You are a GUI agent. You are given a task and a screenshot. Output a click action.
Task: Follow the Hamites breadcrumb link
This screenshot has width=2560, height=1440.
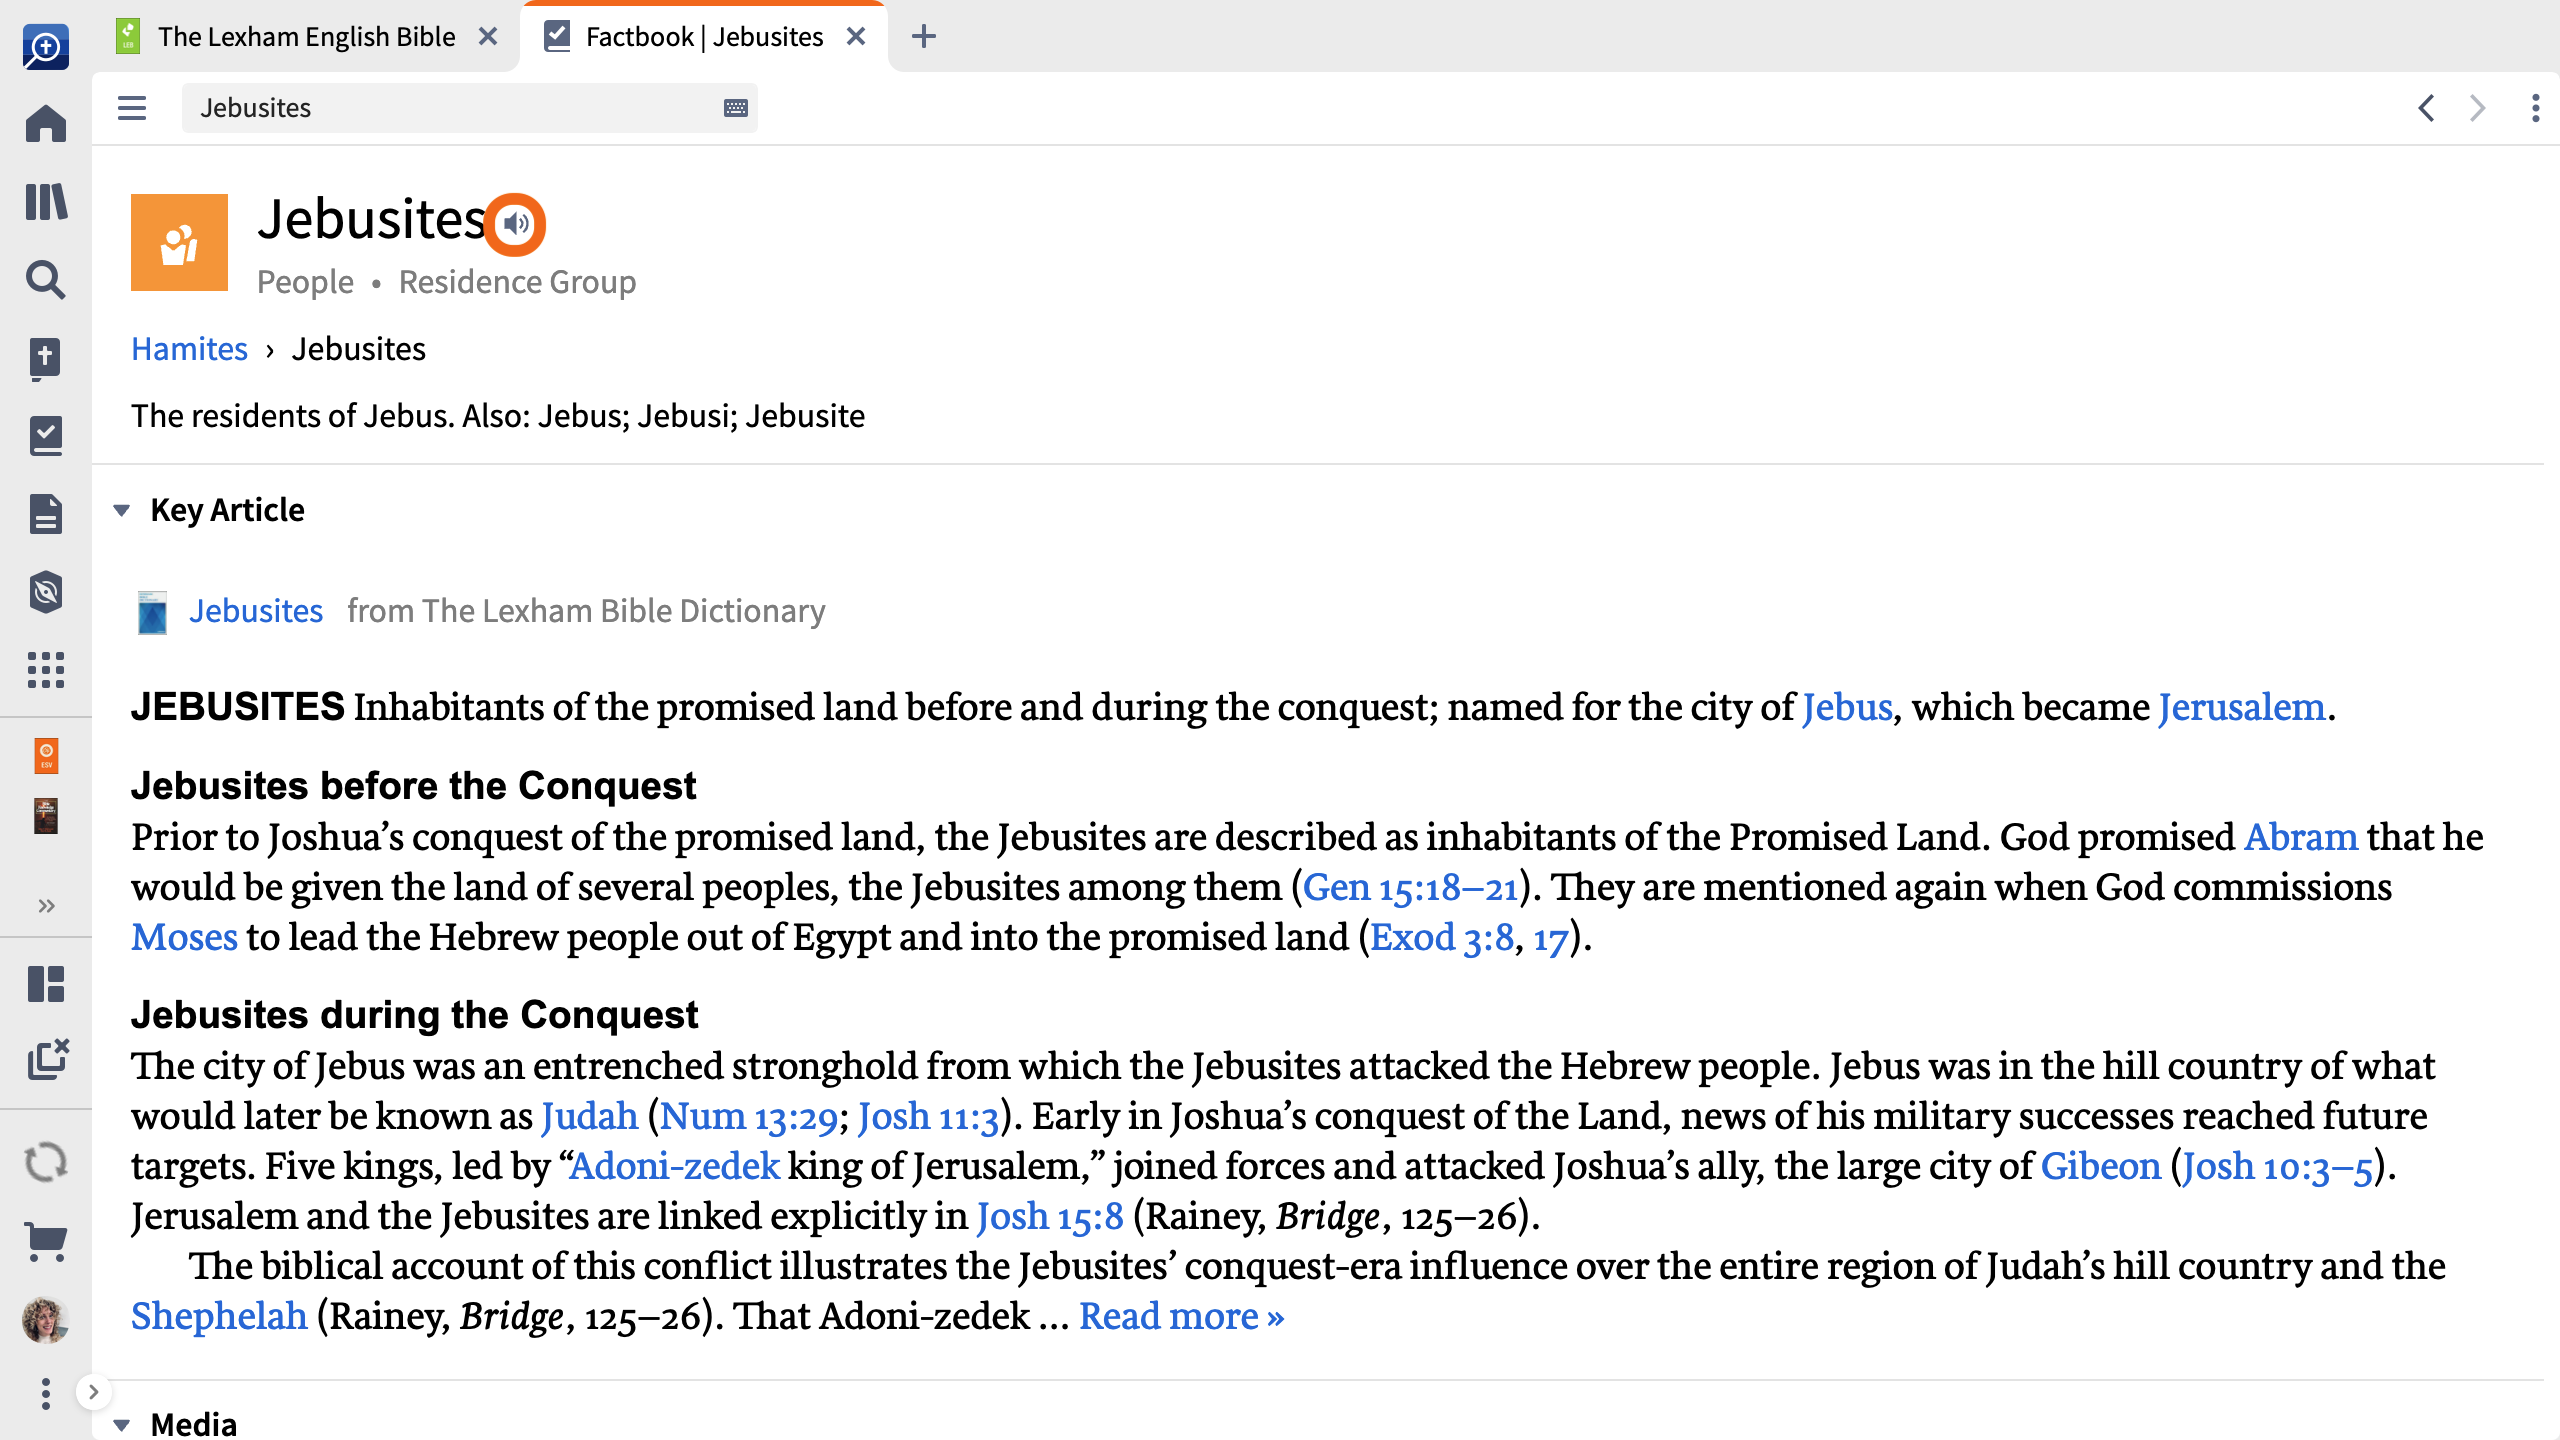[x=189, y=349]
